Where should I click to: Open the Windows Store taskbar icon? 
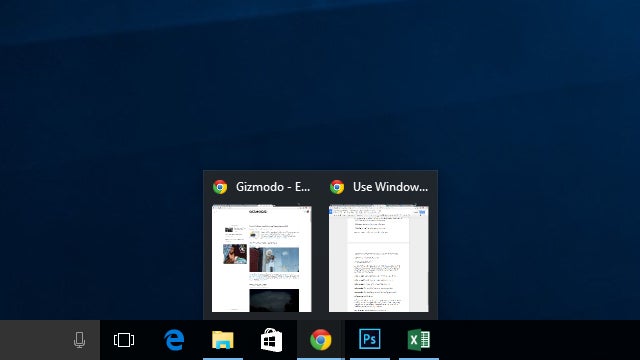pyautogui.click(x=271, y=340)
